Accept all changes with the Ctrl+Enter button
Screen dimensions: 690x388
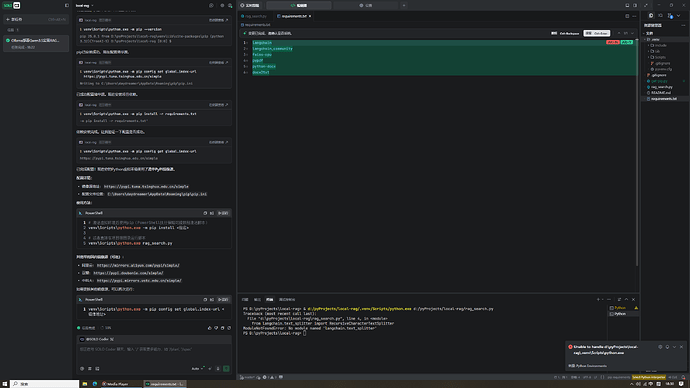(596, 33)
